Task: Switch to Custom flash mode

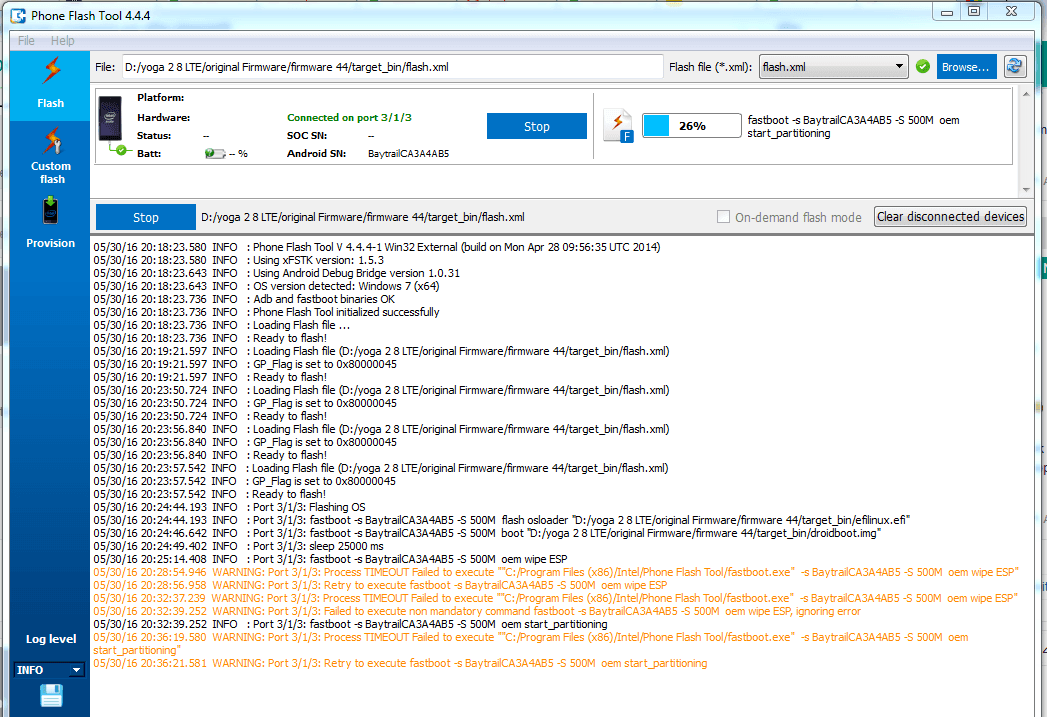Action: point(50,156)
